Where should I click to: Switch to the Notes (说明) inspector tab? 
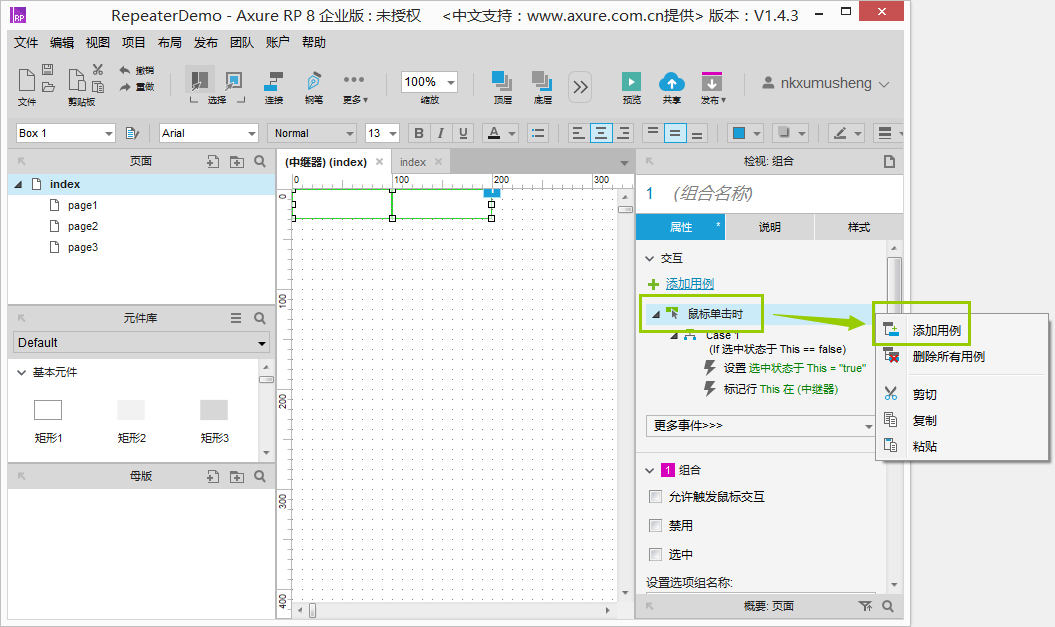[x=770, y=227]
